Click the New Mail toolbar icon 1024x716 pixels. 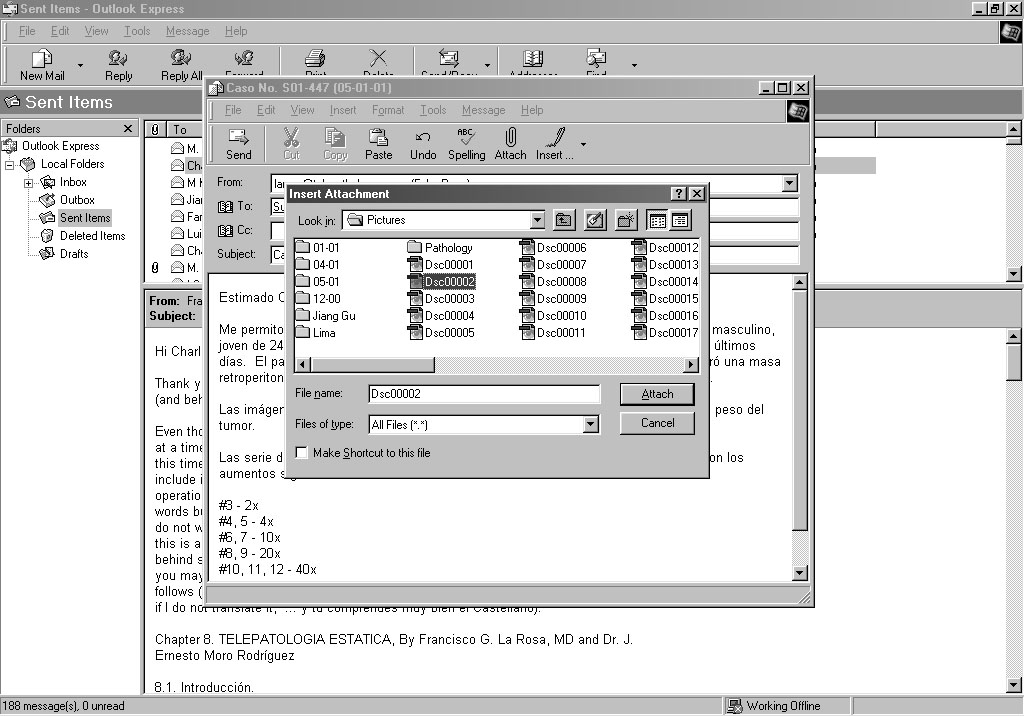click(42, 64)
